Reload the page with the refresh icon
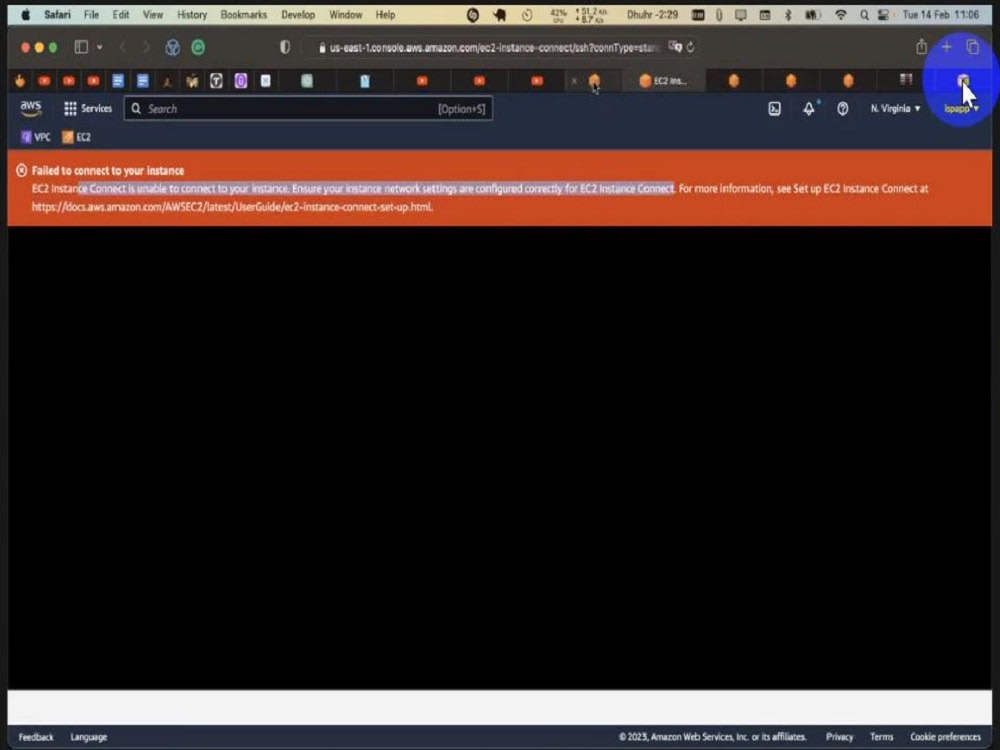Image resolution: width=1000 pixels, height=750 pixels. [x=689, y=46]
